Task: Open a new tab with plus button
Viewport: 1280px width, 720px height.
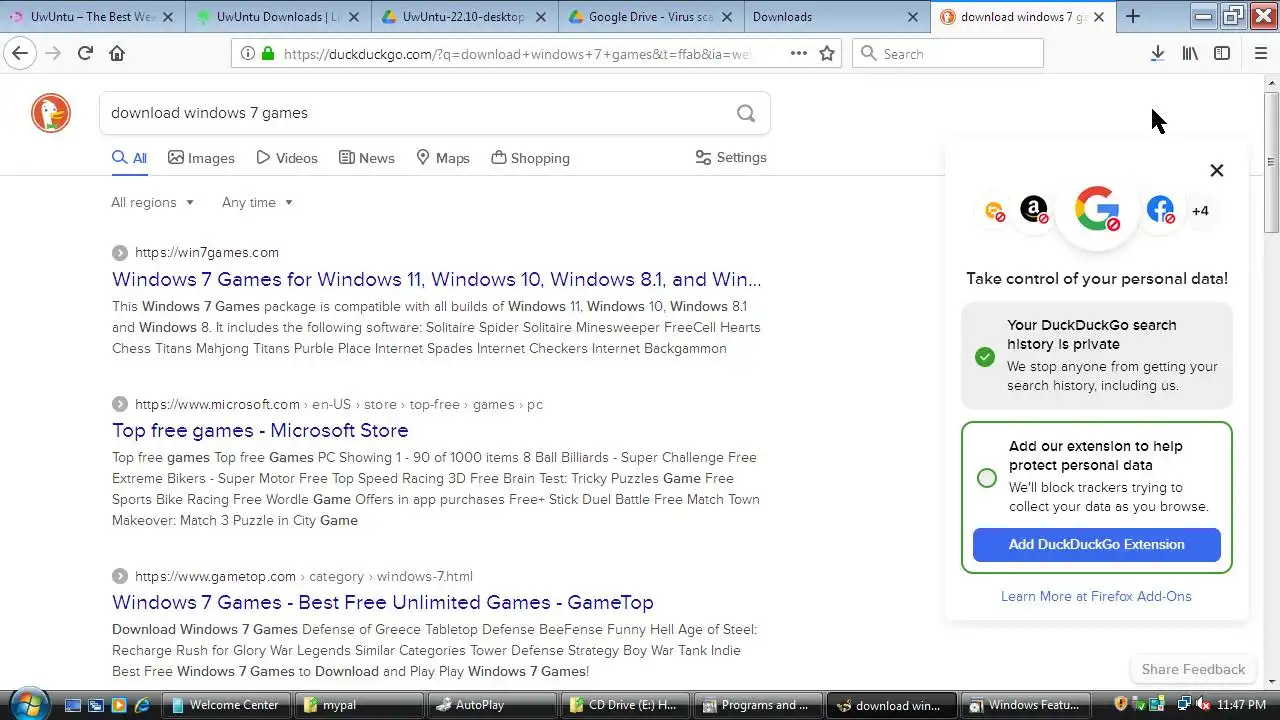Action: (1133, 16)
